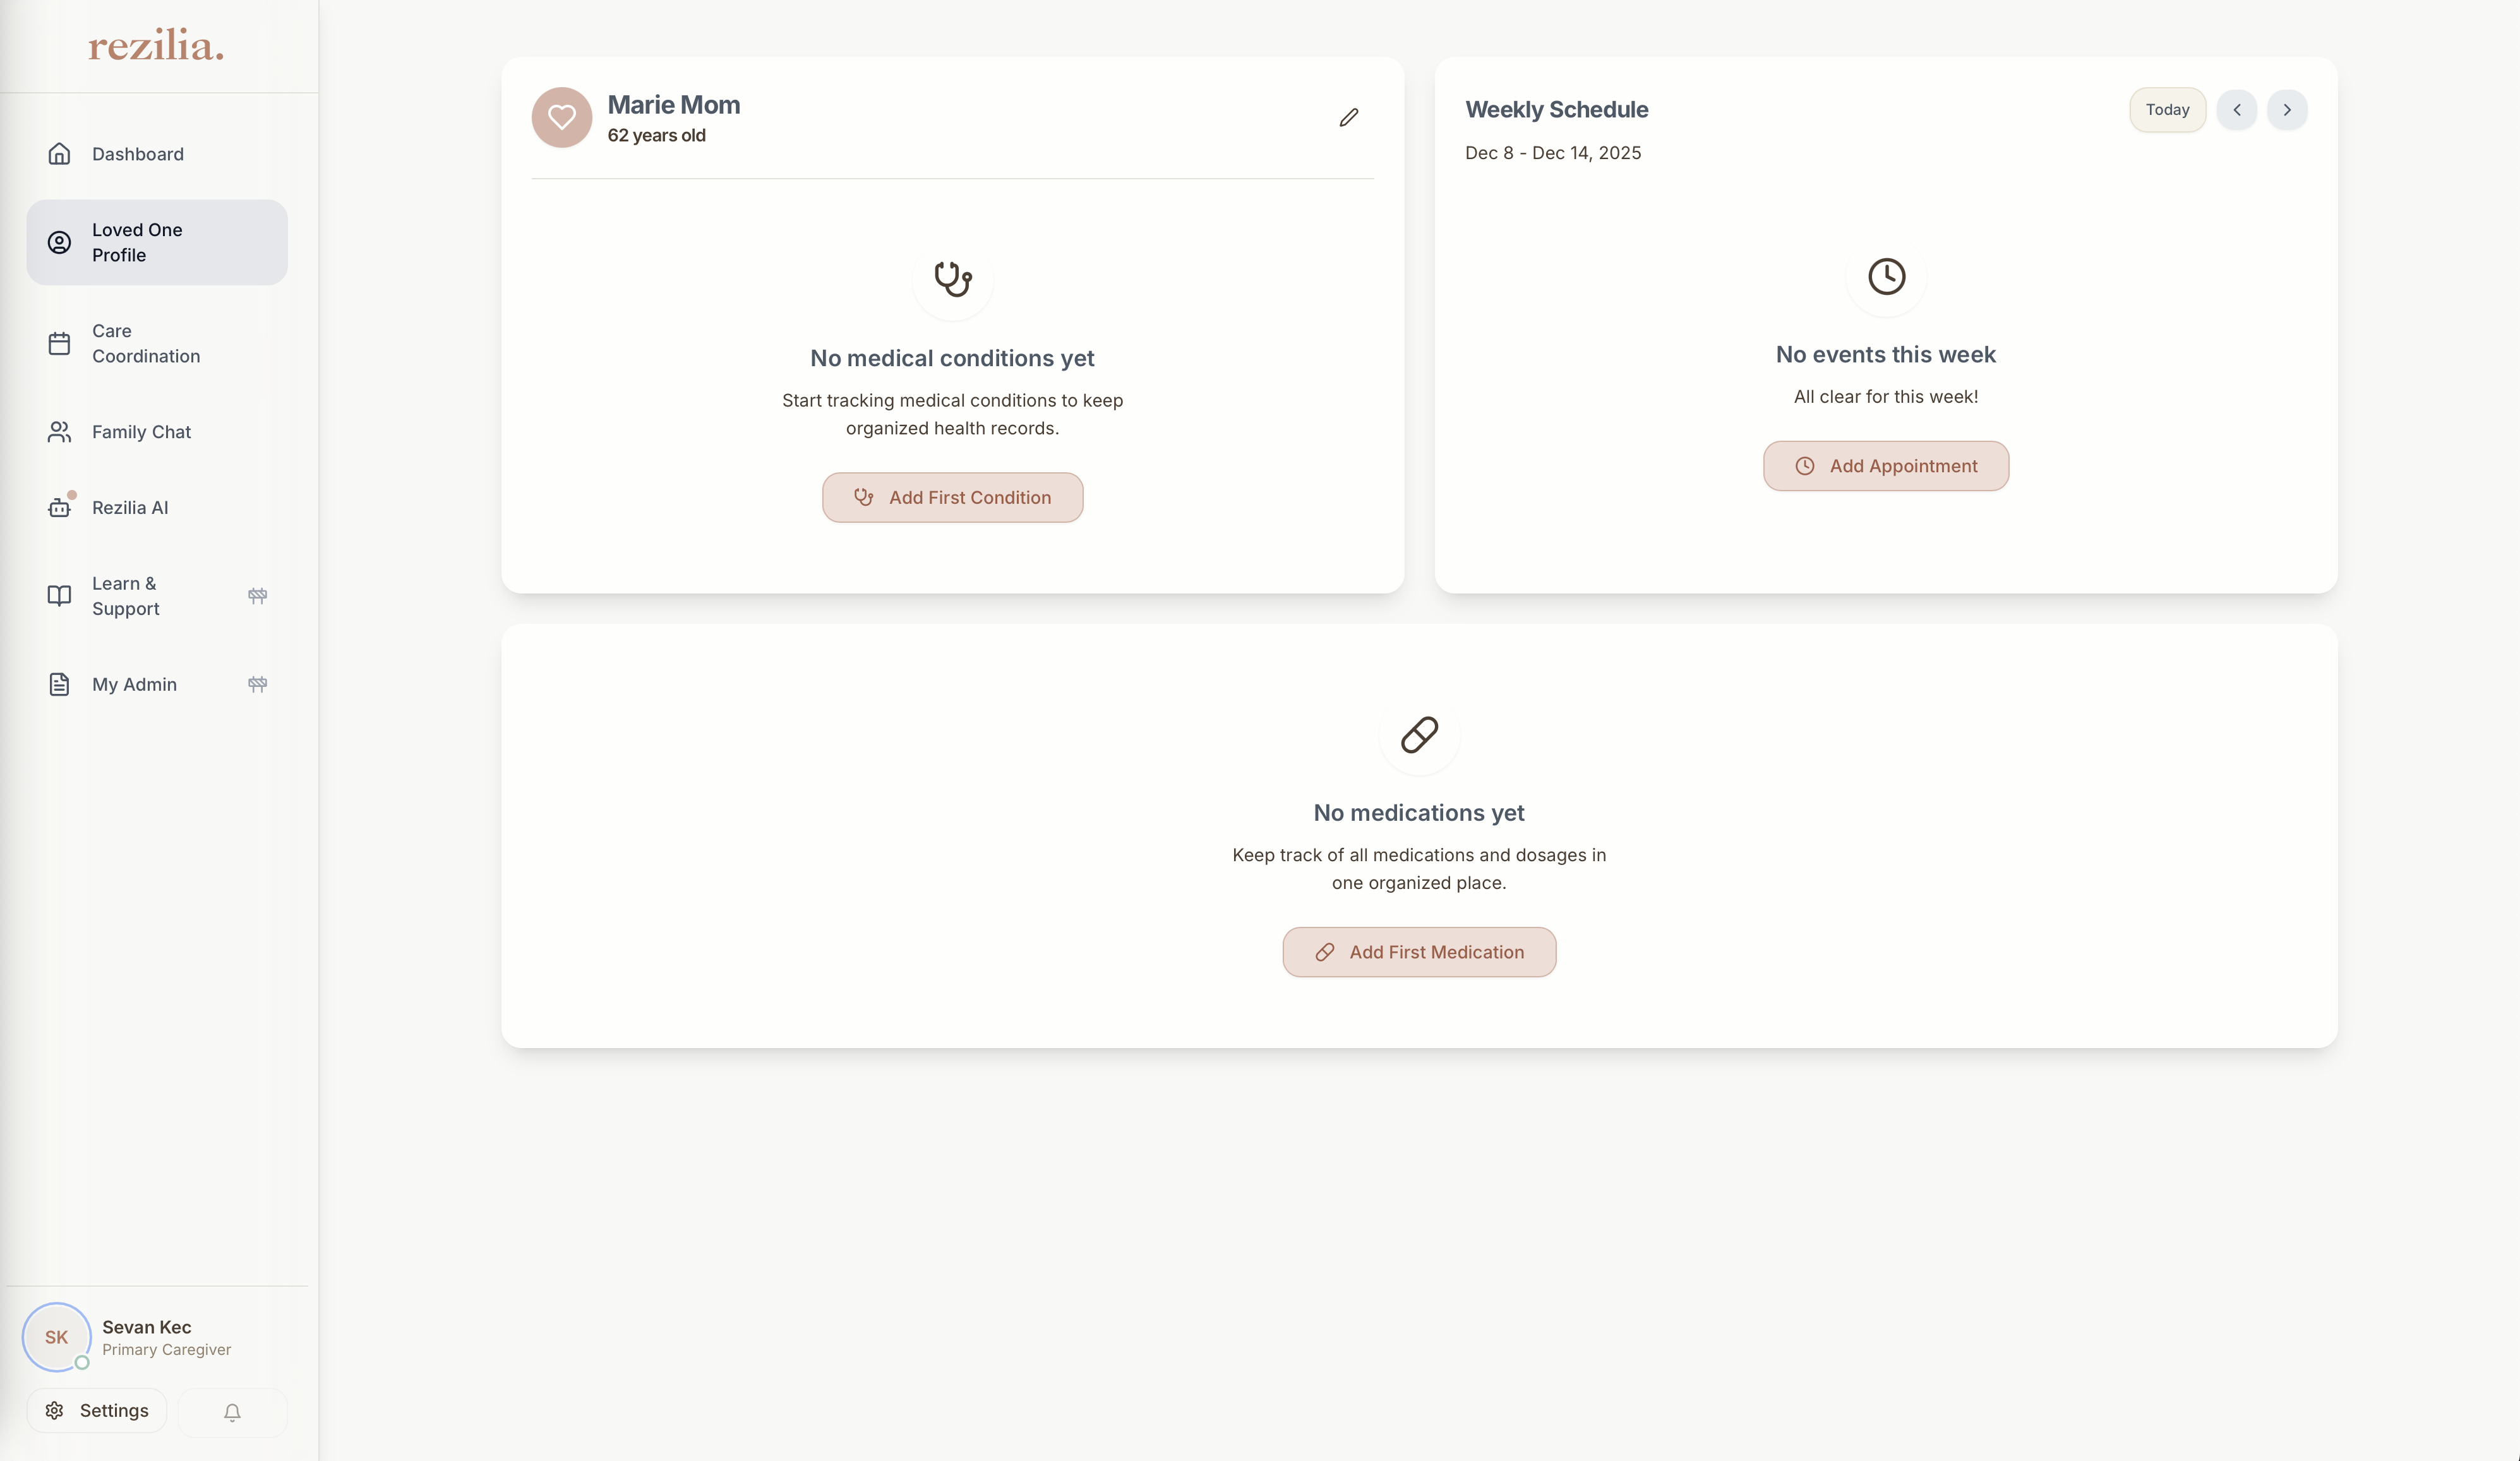Open My Admin section
The width and height of the screenshot is (2520, 1461).
tap(134, 685)
